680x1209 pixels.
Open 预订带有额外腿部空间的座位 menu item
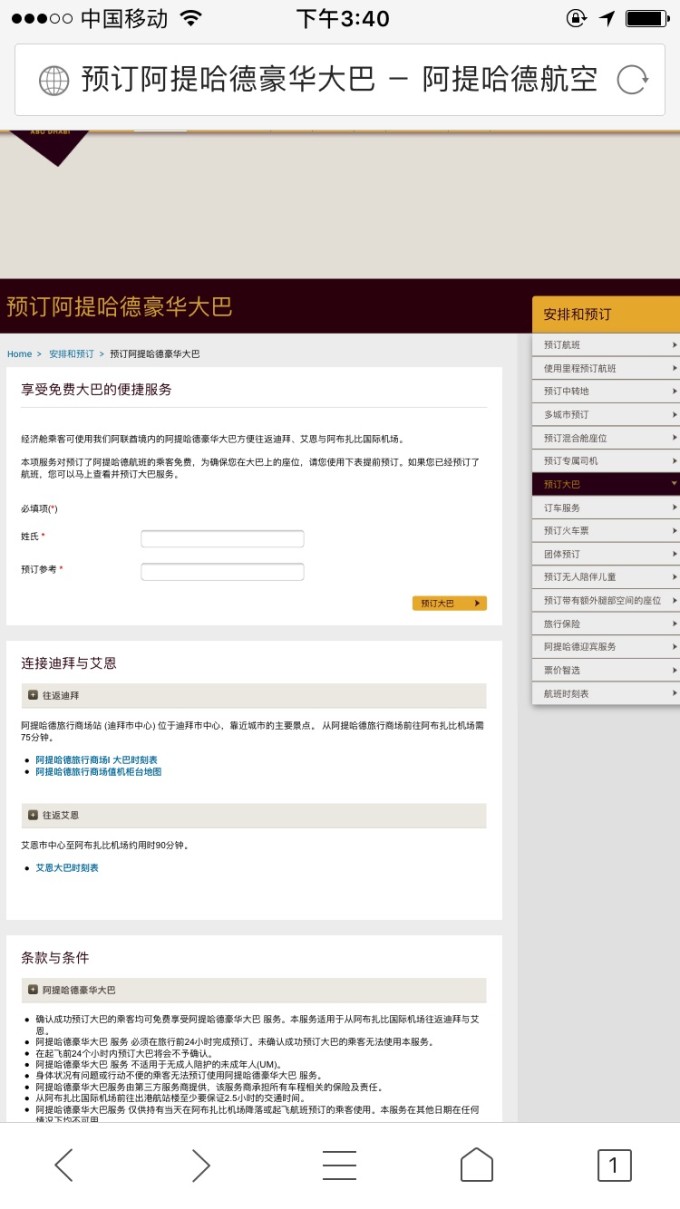606,600
